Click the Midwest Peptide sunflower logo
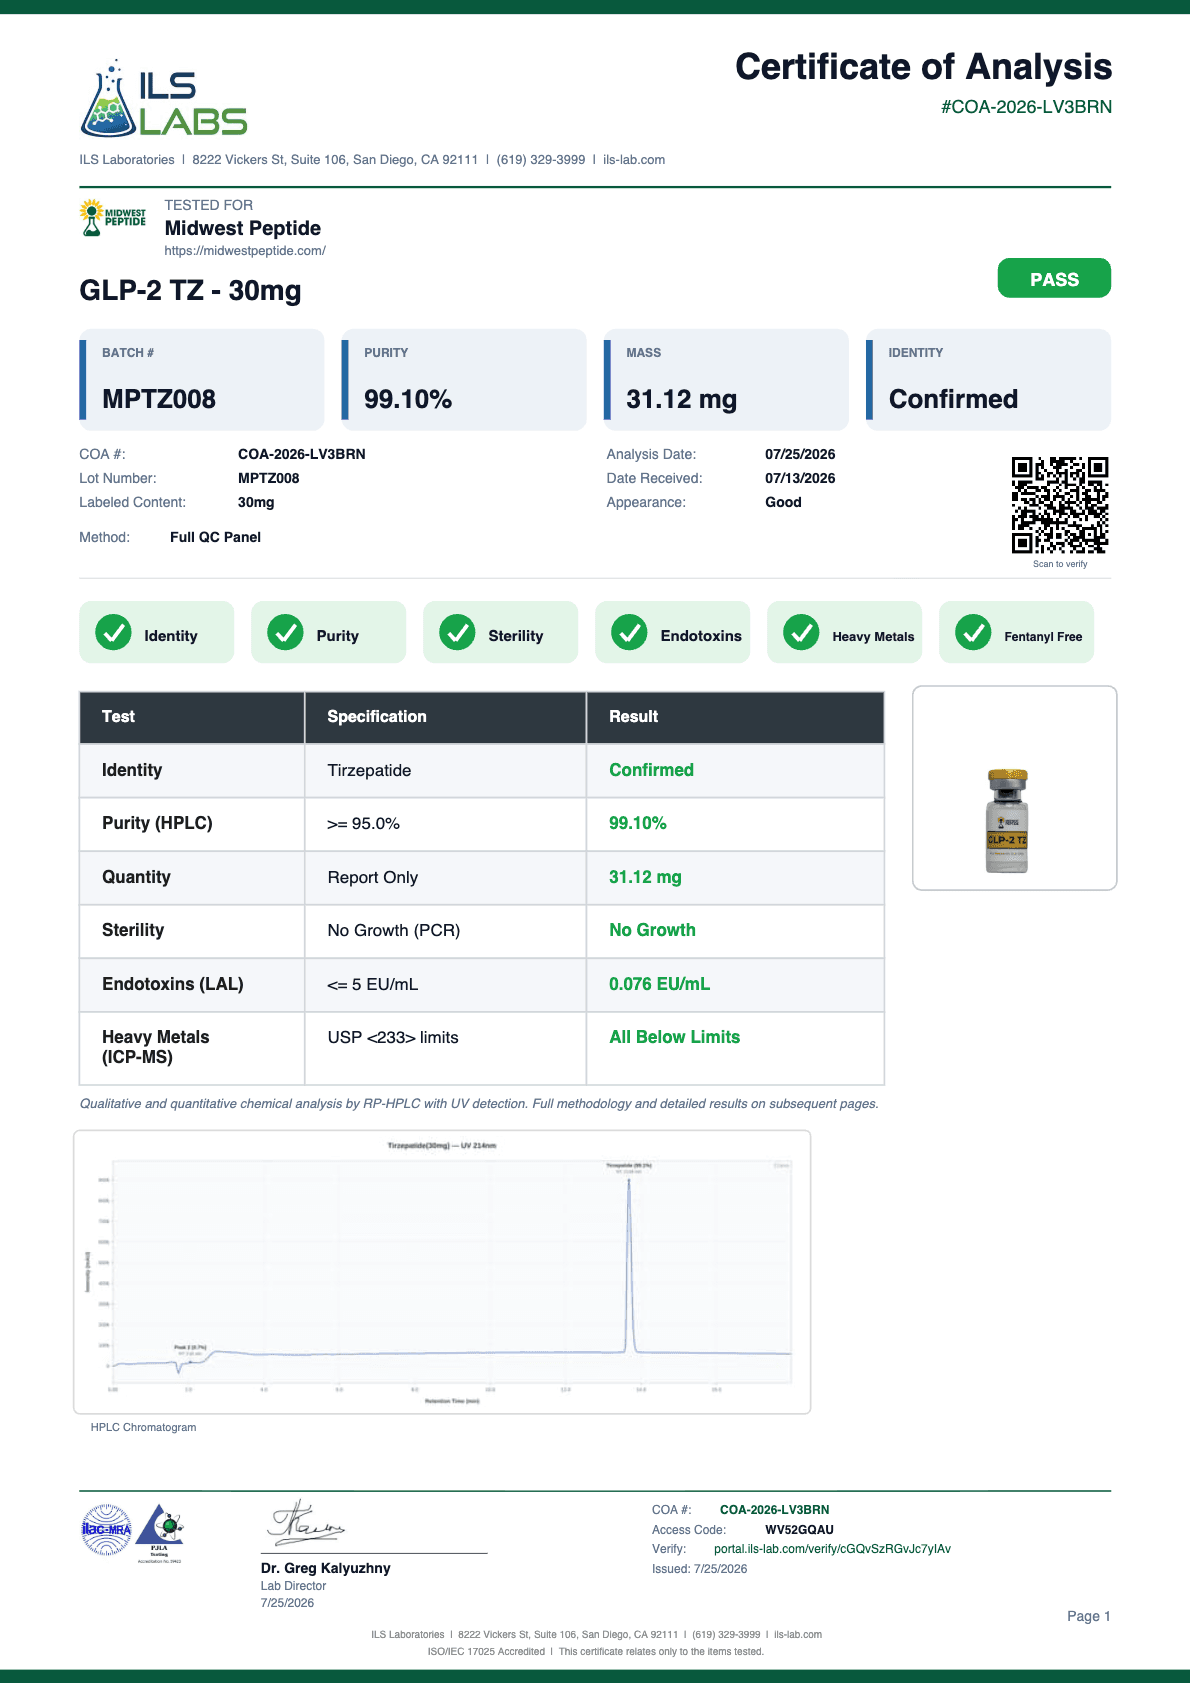 pos(113,218)
